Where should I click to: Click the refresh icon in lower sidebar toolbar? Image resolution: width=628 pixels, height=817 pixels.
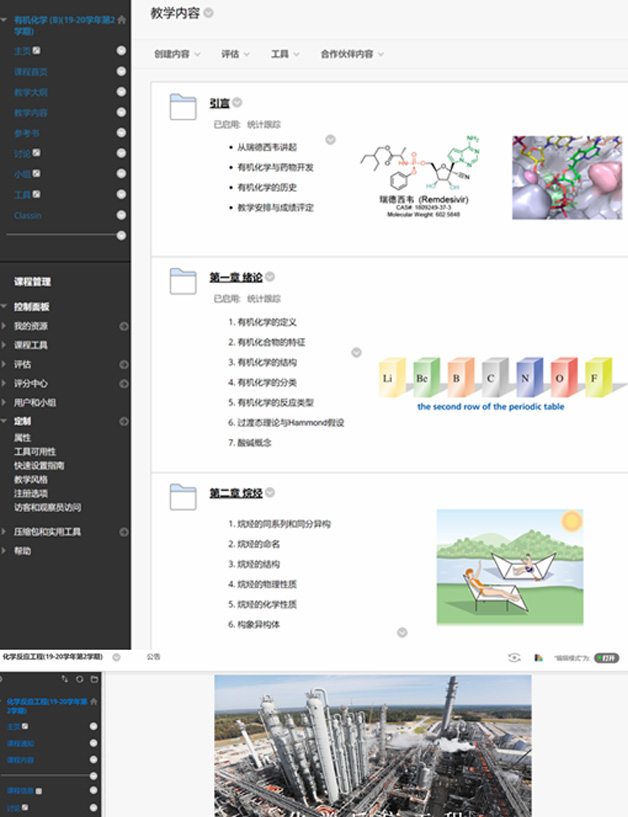(79, 679)
